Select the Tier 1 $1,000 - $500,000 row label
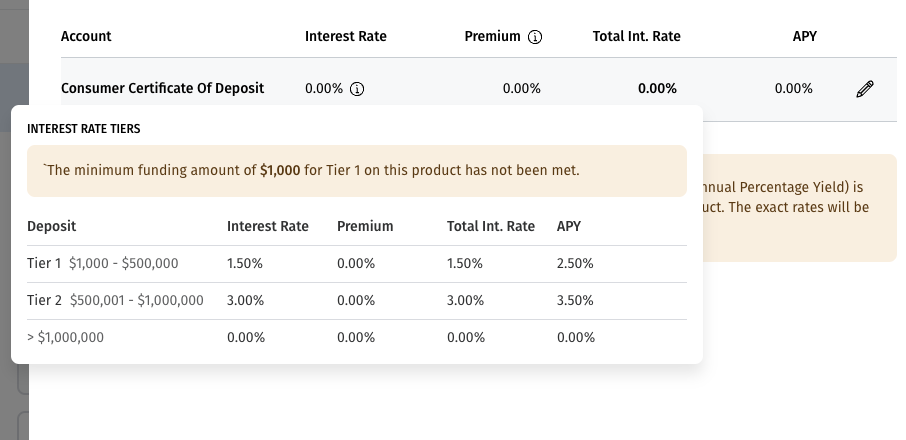Screen dimensions: 906x440 (x=103, y=264)
